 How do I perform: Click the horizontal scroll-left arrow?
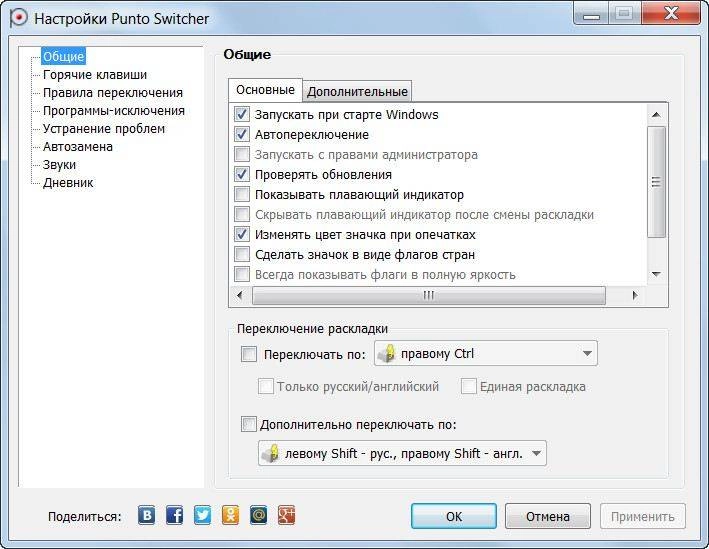240,295
